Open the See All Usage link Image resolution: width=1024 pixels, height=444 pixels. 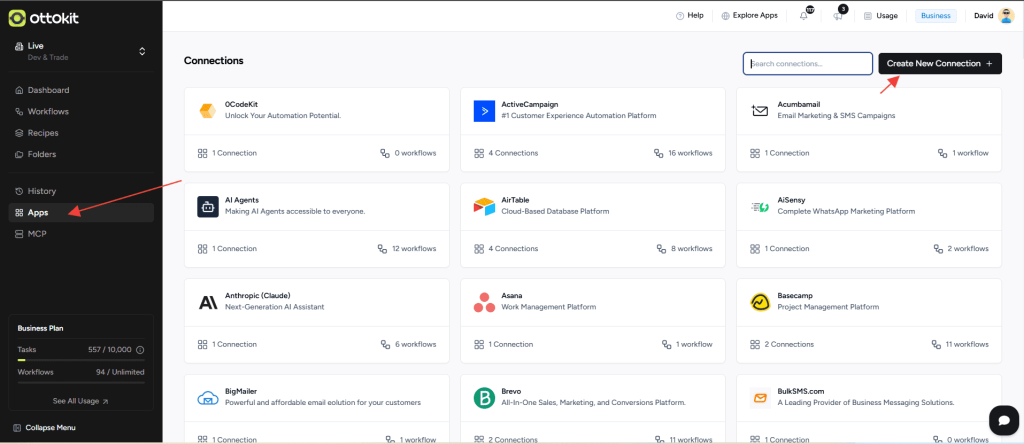(80, 401)
